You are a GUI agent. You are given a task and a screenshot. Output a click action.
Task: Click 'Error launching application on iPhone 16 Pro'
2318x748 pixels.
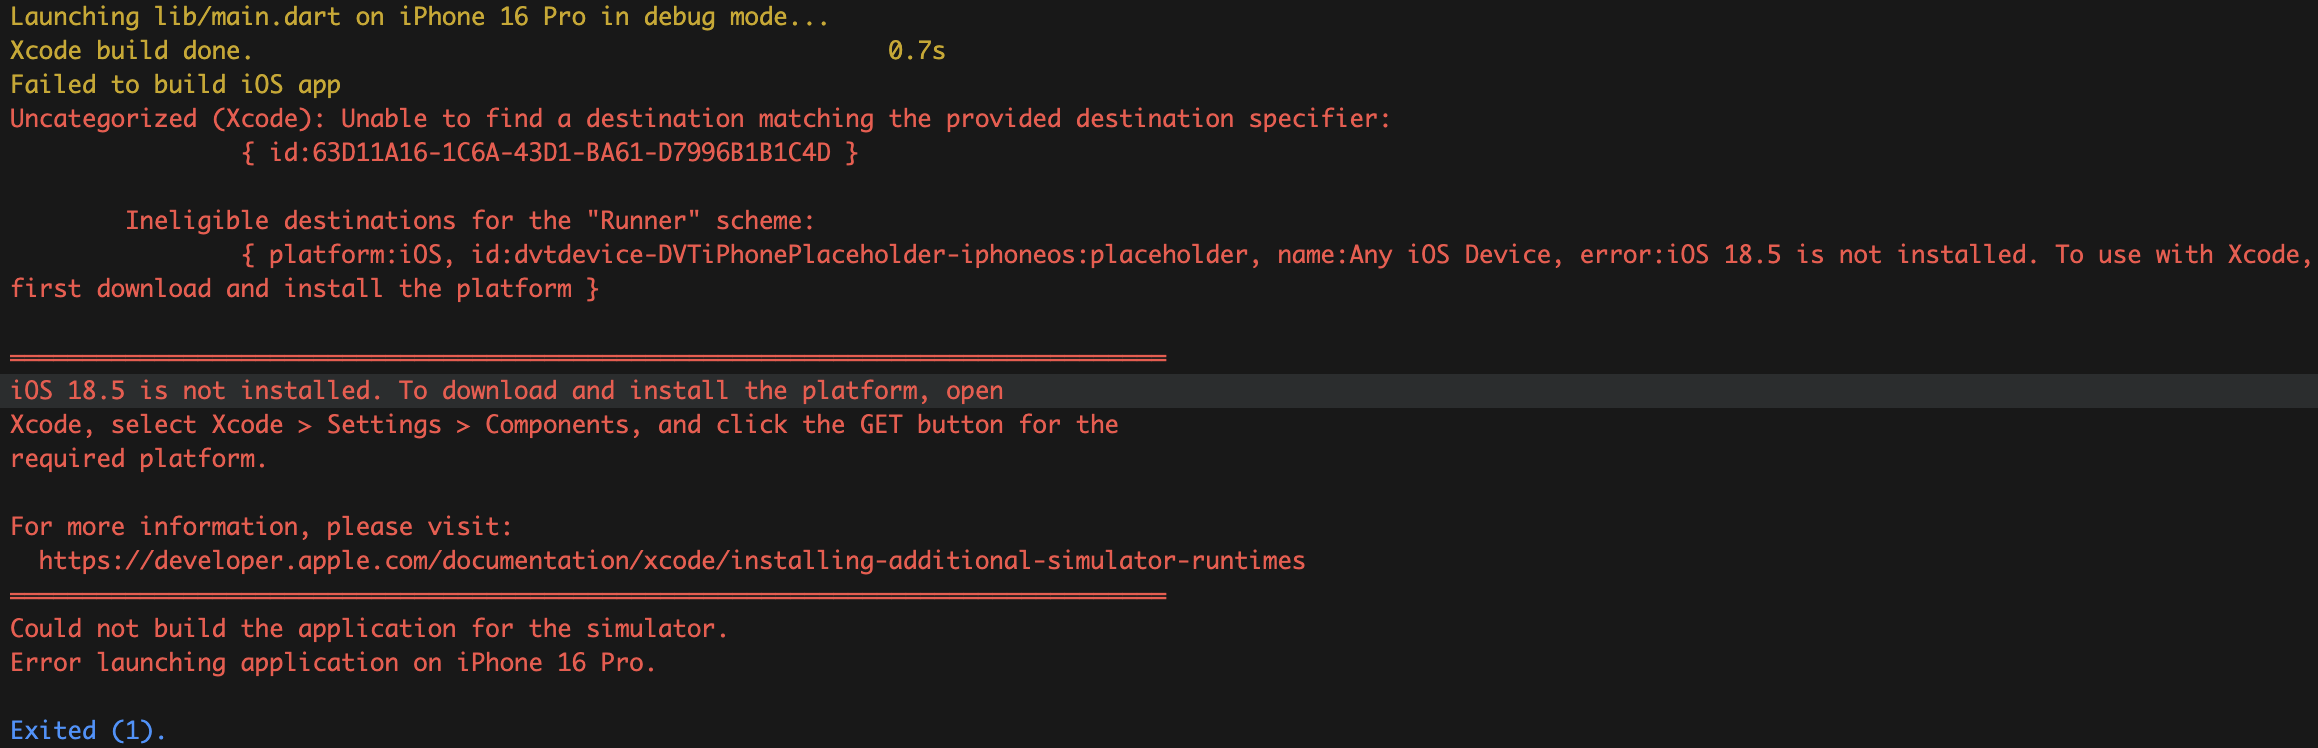point(332,663)
